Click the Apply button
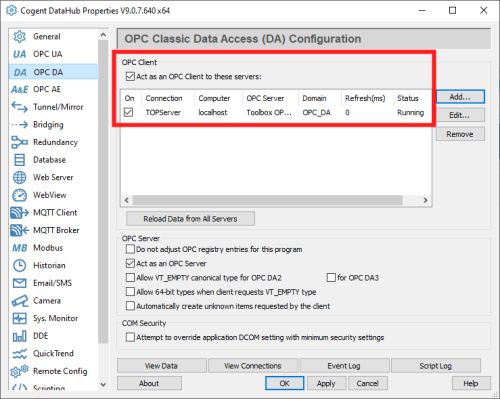The image size is (500, 399). [x=326, y=383]
